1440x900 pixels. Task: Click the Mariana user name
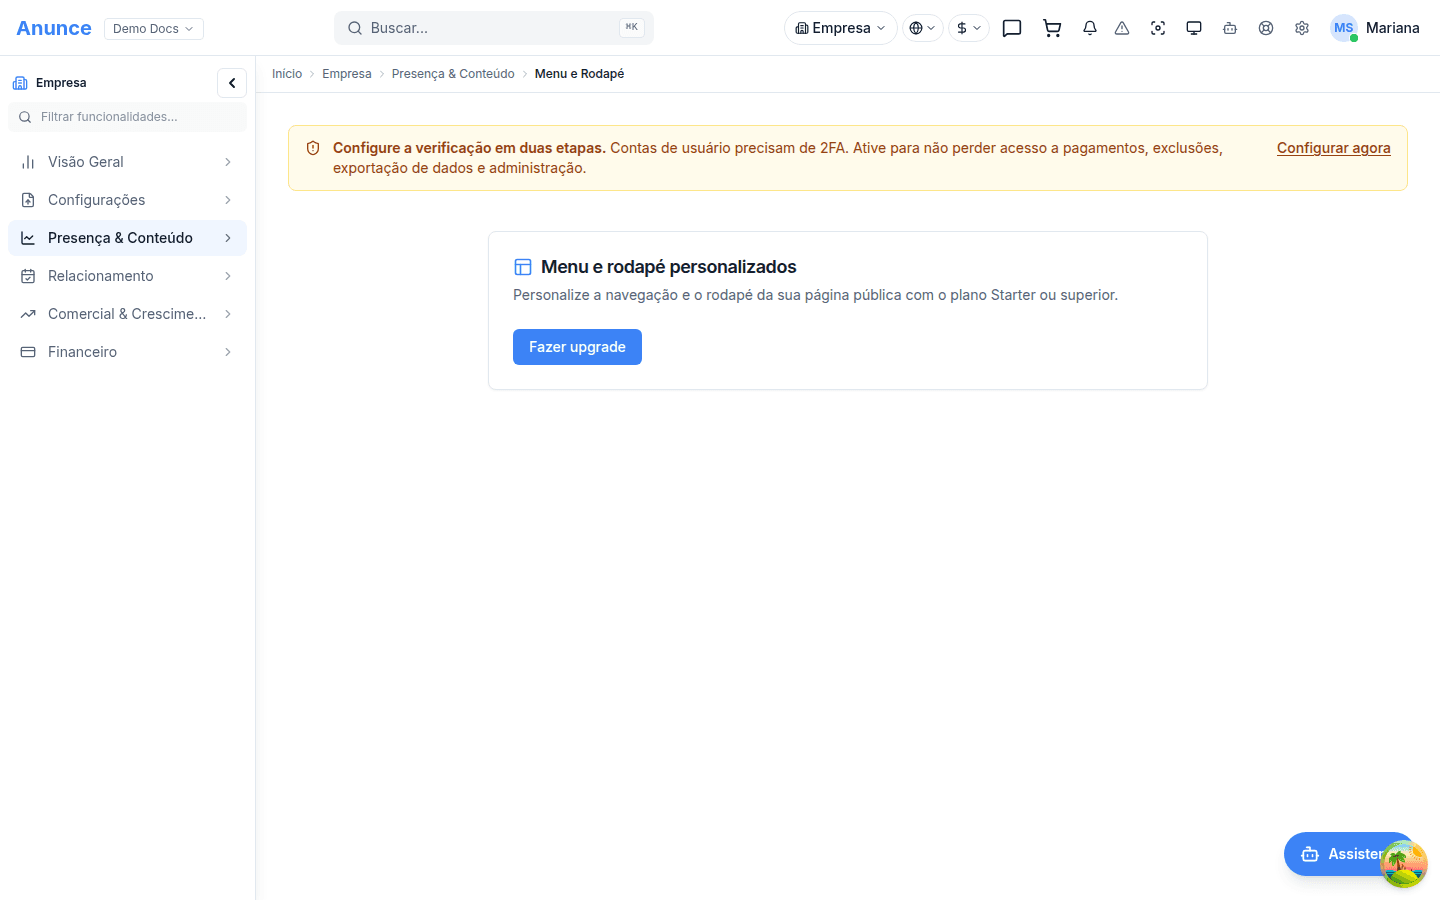coord(1393,28)
